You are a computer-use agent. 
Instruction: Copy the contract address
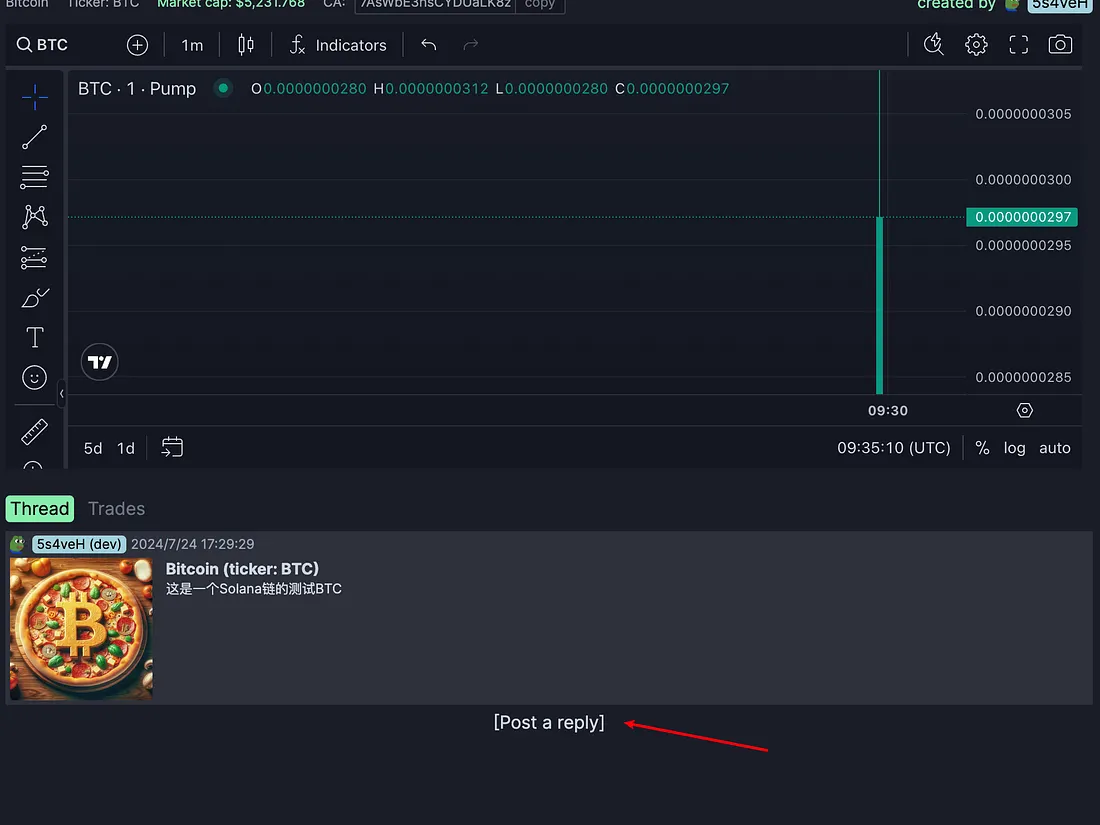(x=539, y=4)
